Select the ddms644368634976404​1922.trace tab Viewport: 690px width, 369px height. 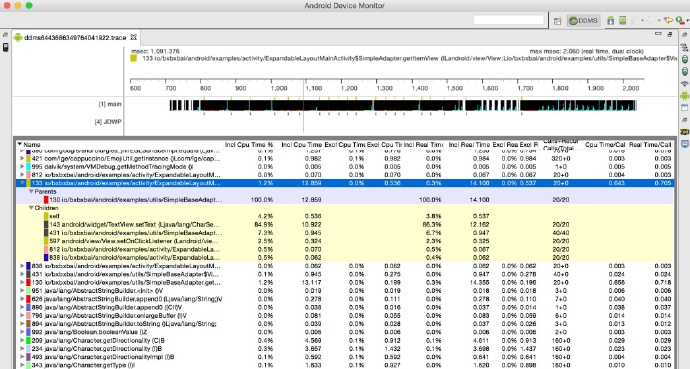(x=75, y=37)
